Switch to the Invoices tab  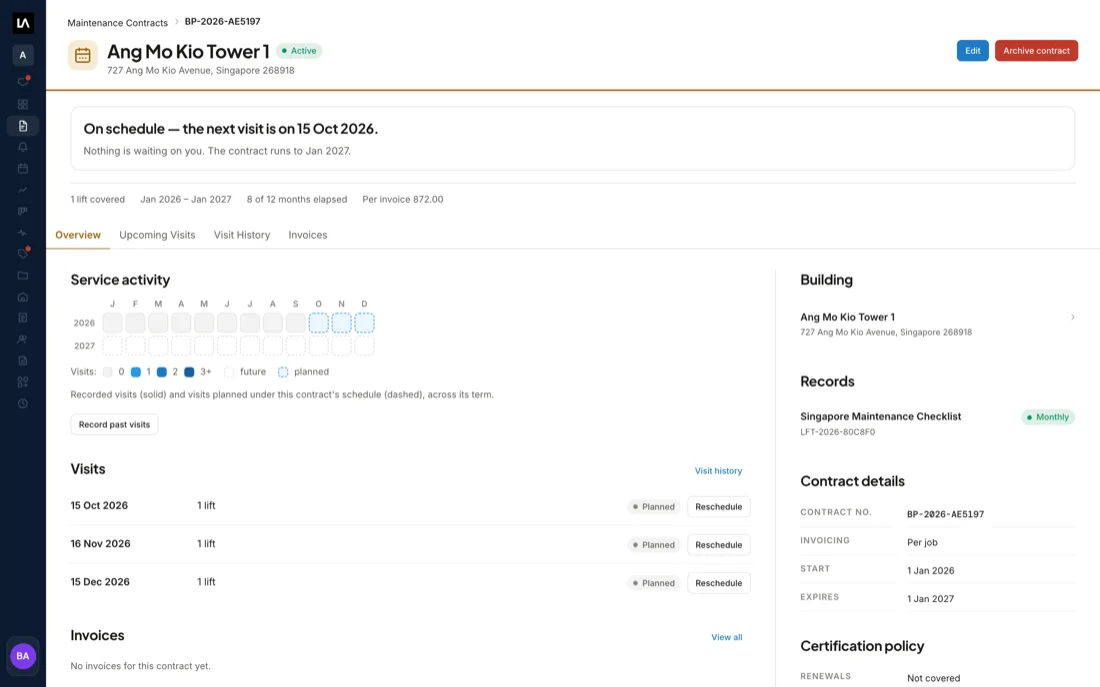(x=308, y=235)
